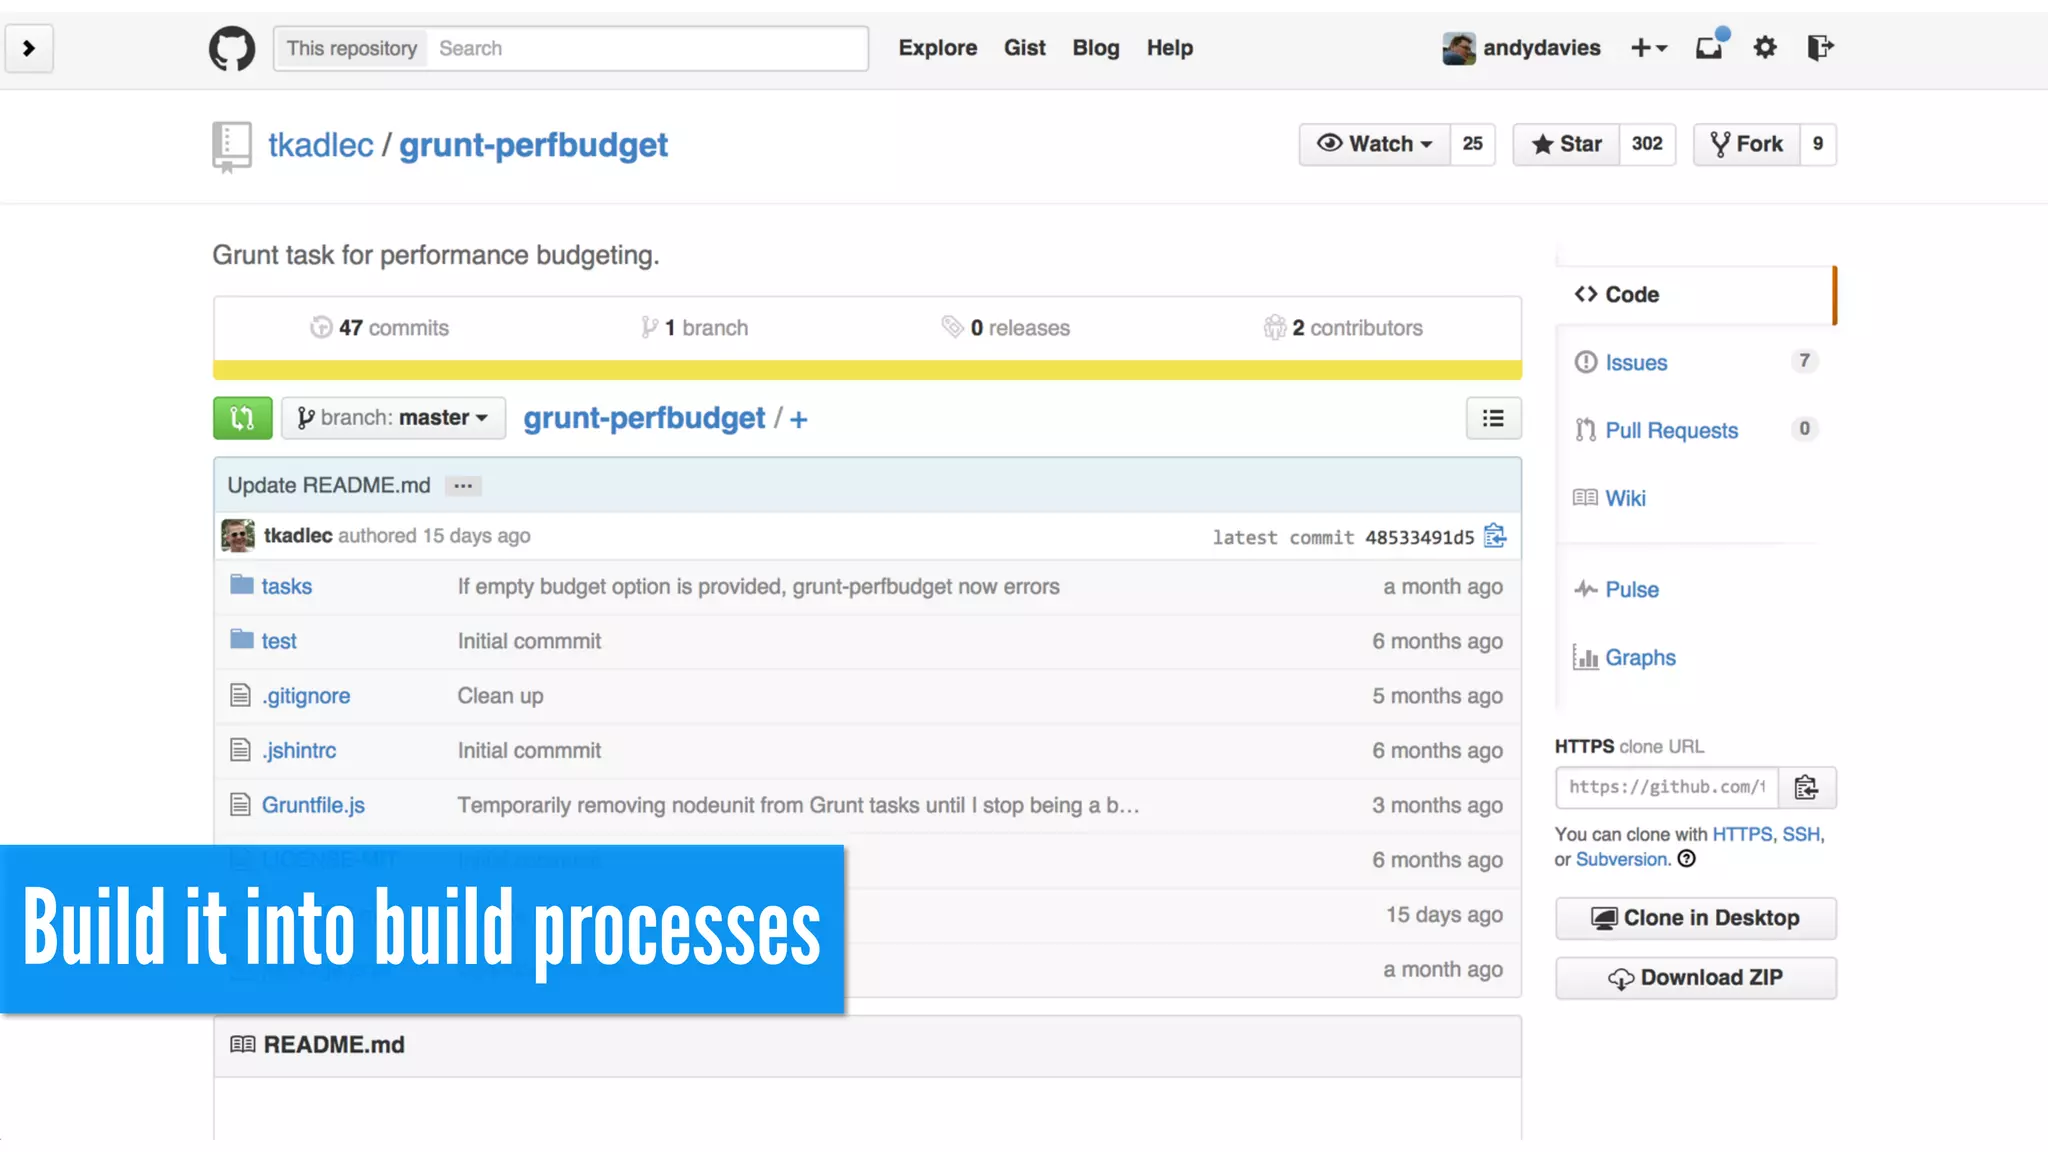Open GitHub home via Octocat logo
Image resolution: width=2048 pixels, height=1152 pixels.
pos(232,48)
